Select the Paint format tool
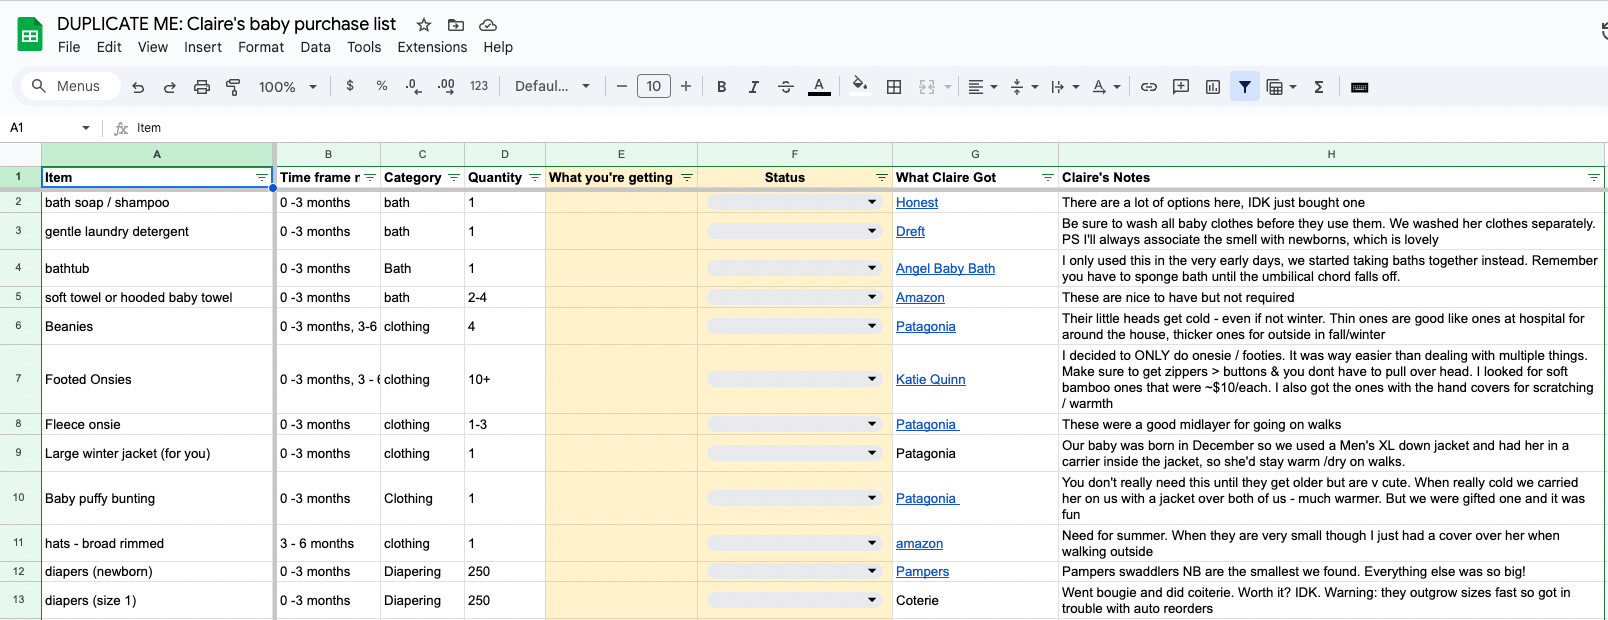Screen dimensions: 1608x620 pyautogui.click(x=233, y=87)
